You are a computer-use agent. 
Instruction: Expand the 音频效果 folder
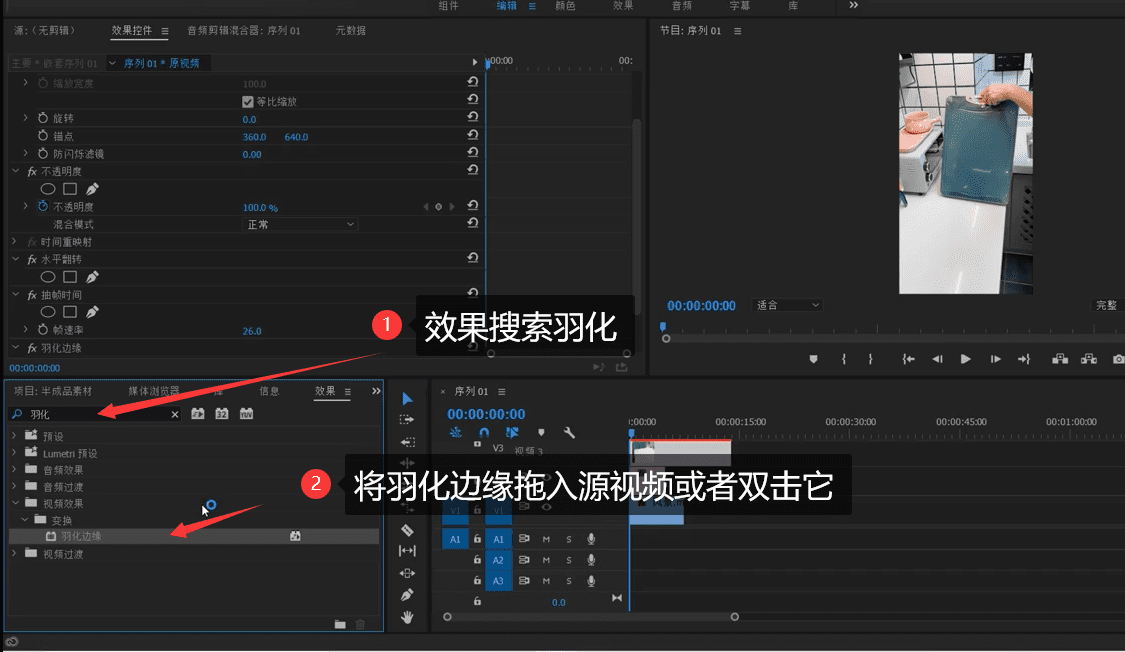click(14, 469)
